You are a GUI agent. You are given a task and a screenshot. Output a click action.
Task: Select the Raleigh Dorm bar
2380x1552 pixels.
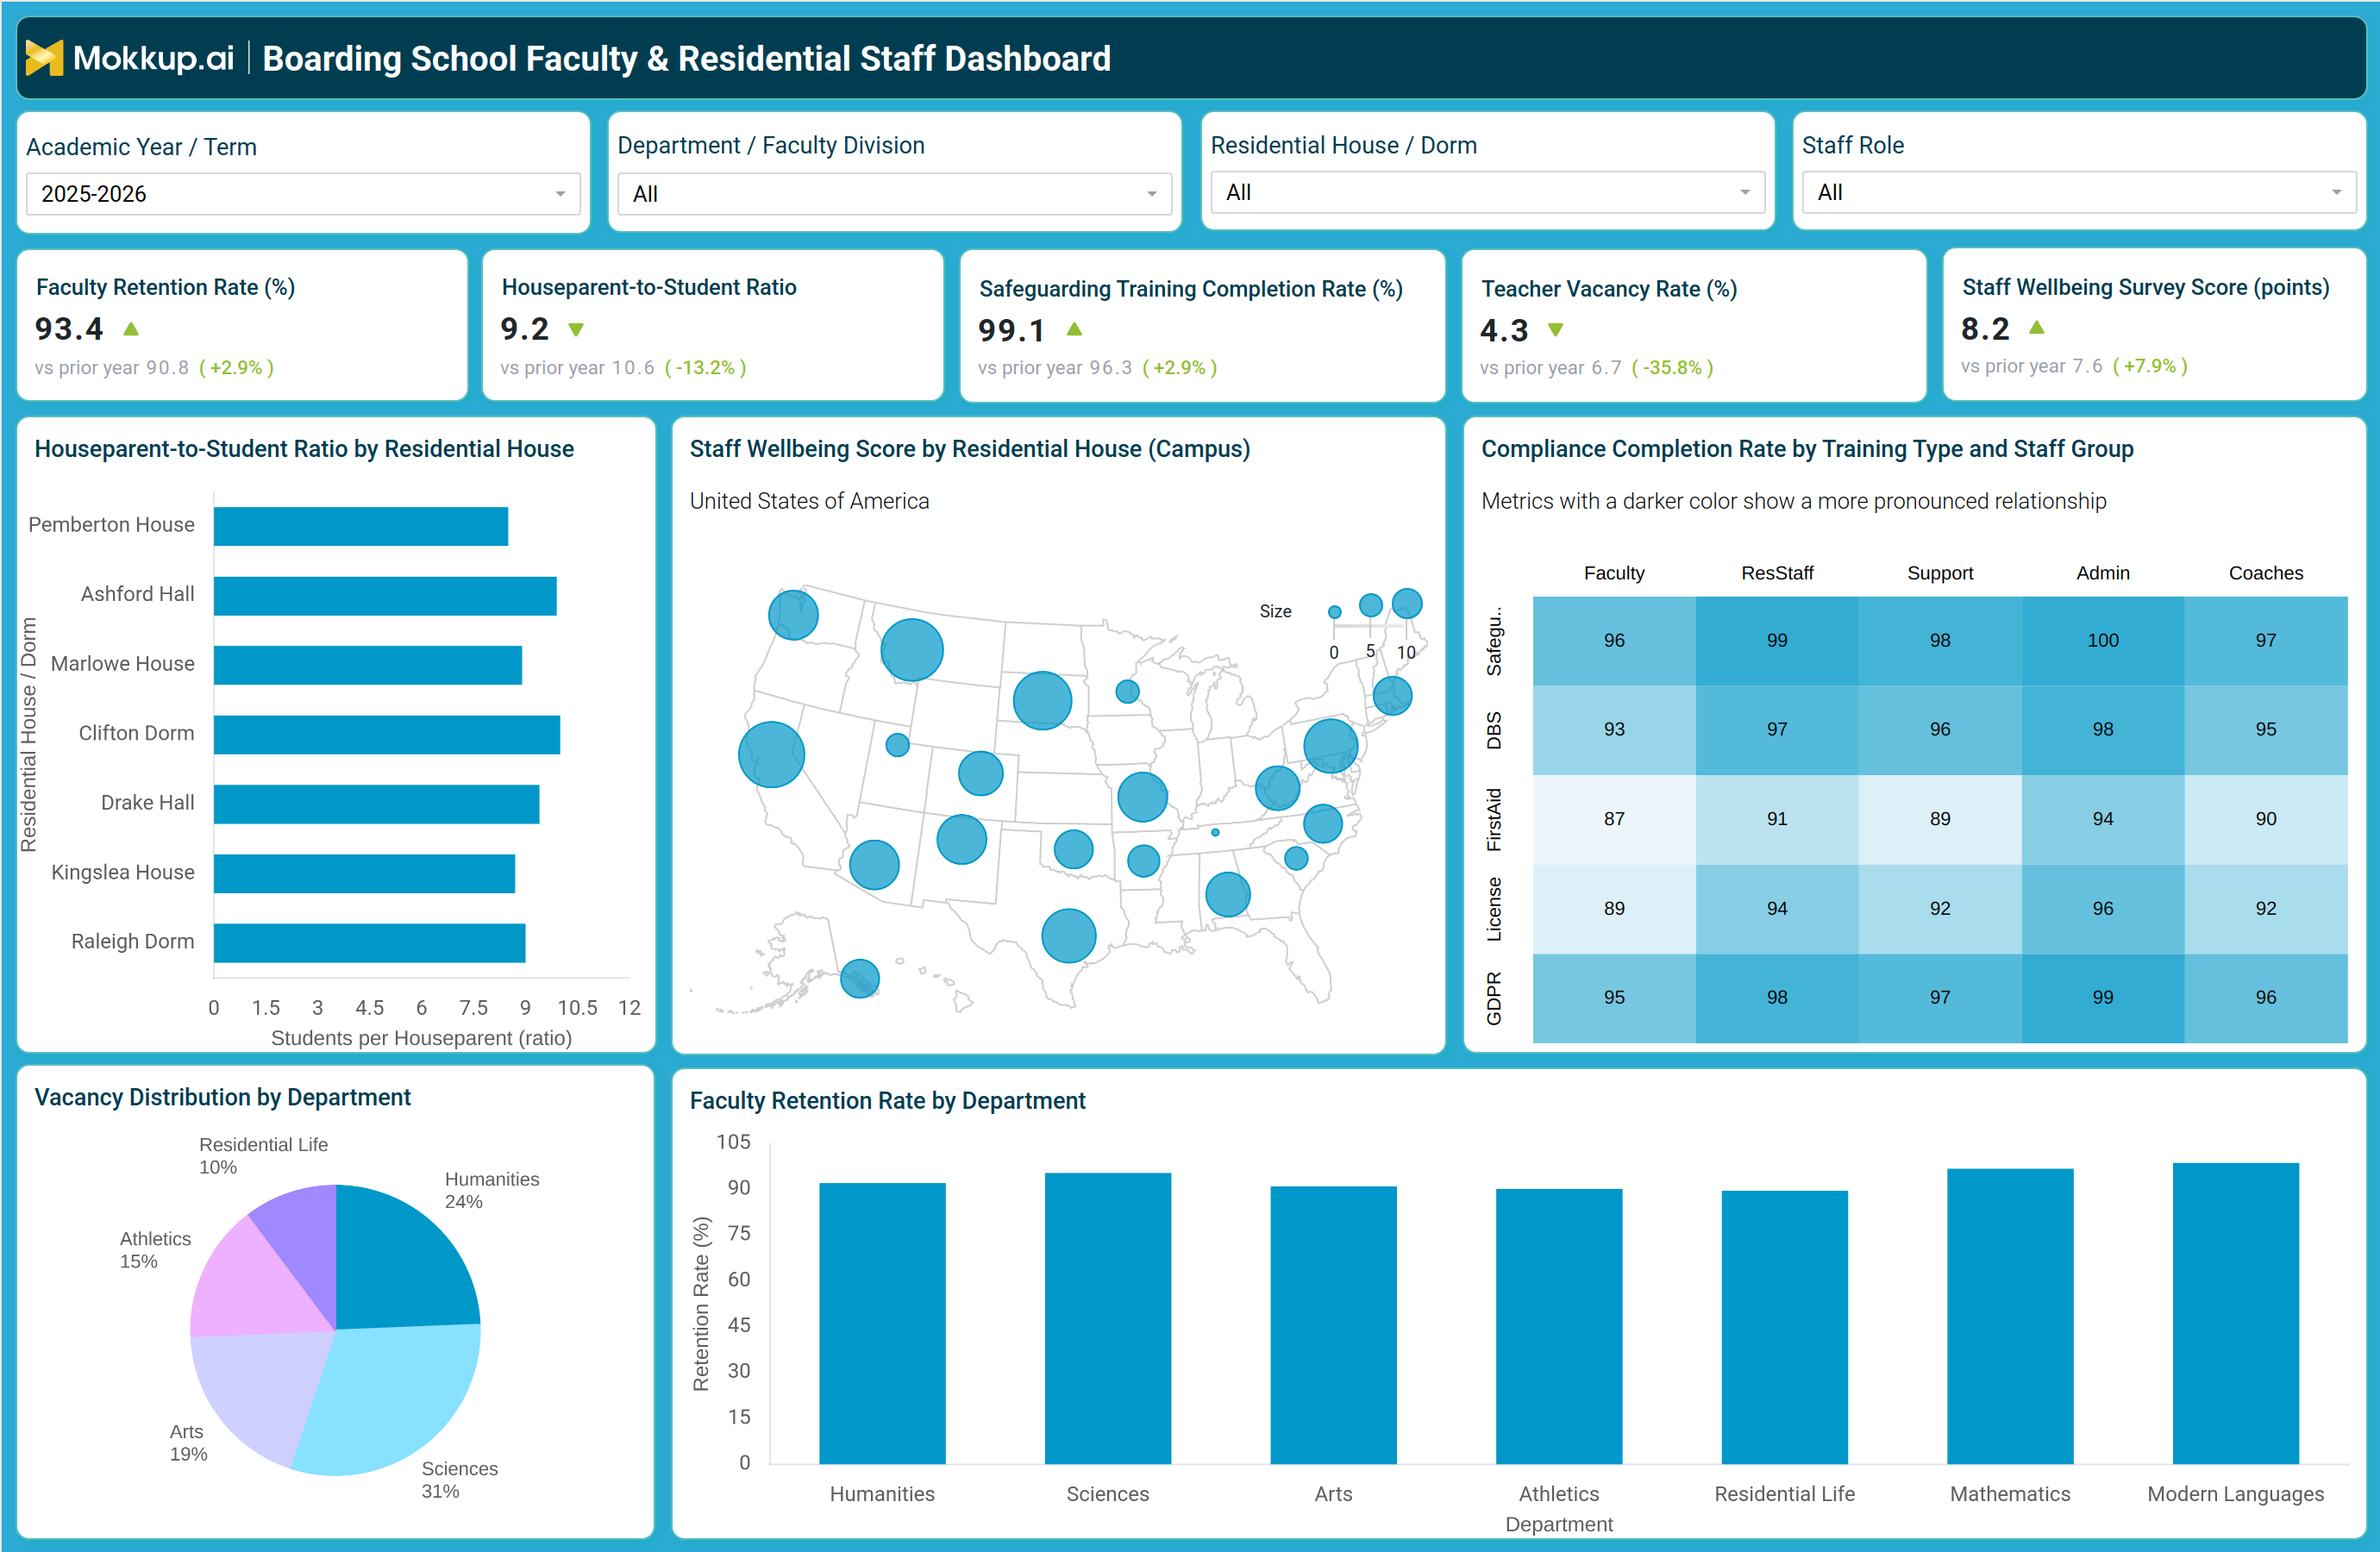(370, 943)
